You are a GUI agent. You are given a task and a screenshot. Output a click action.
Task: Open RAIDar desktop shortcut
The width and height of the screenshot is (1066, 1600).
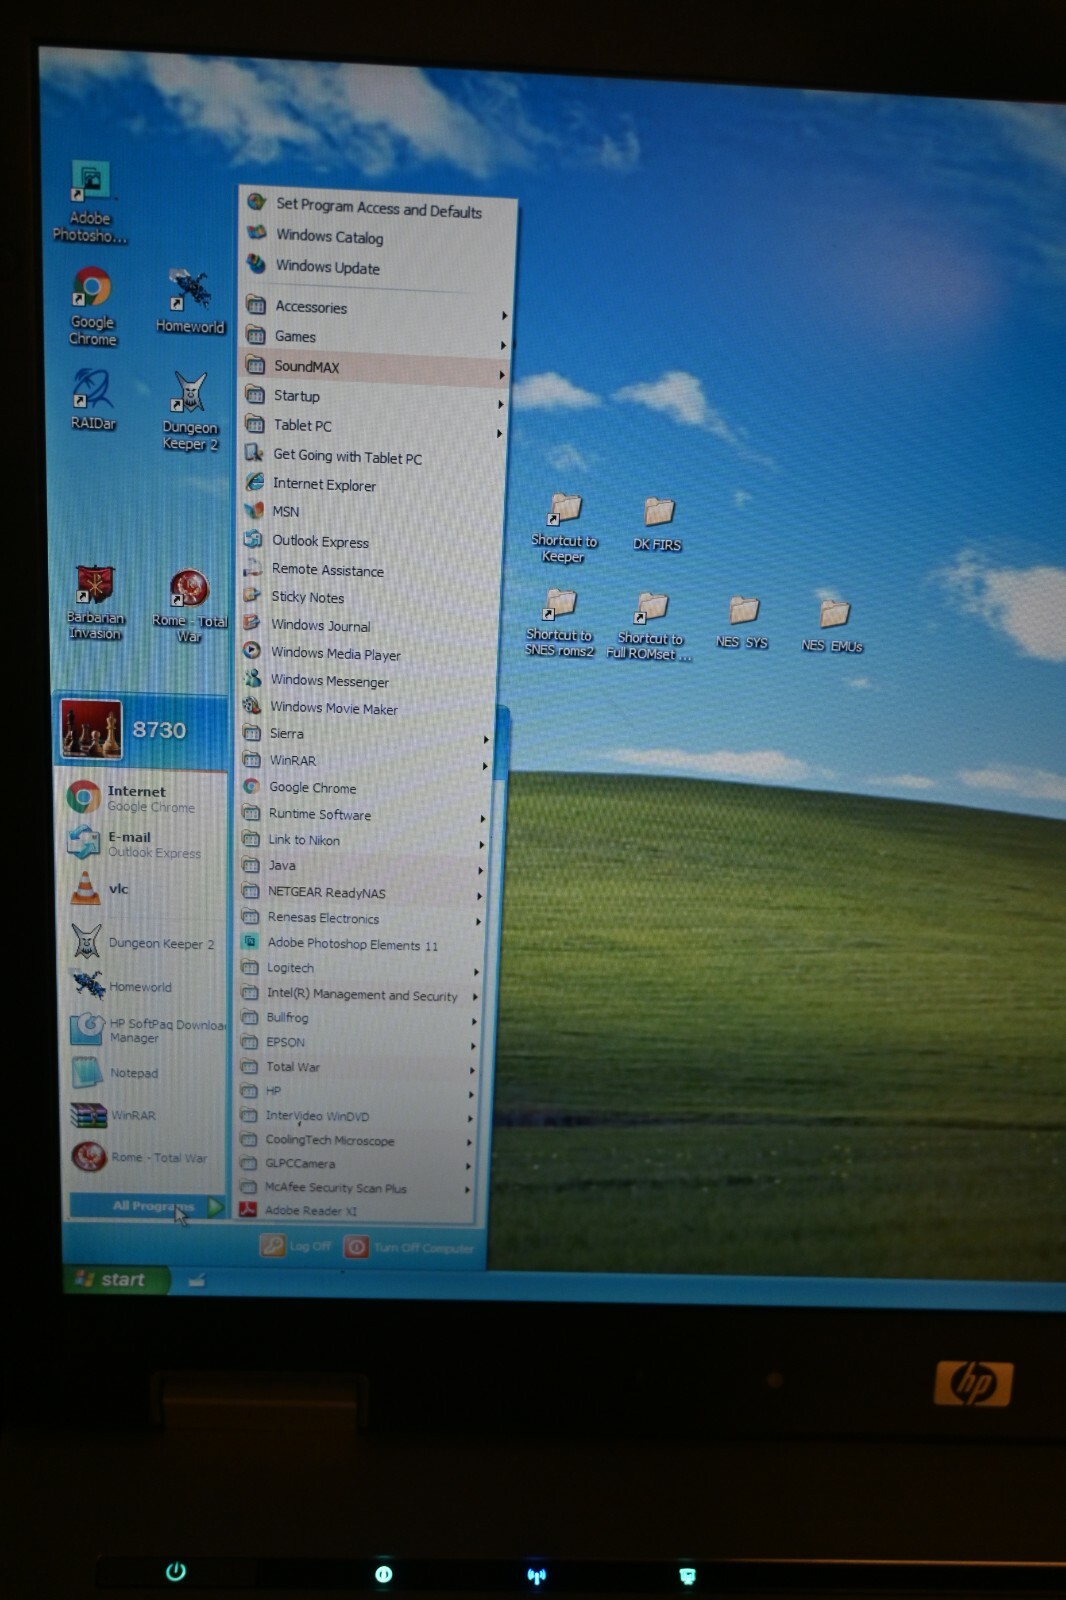[92, 399]
